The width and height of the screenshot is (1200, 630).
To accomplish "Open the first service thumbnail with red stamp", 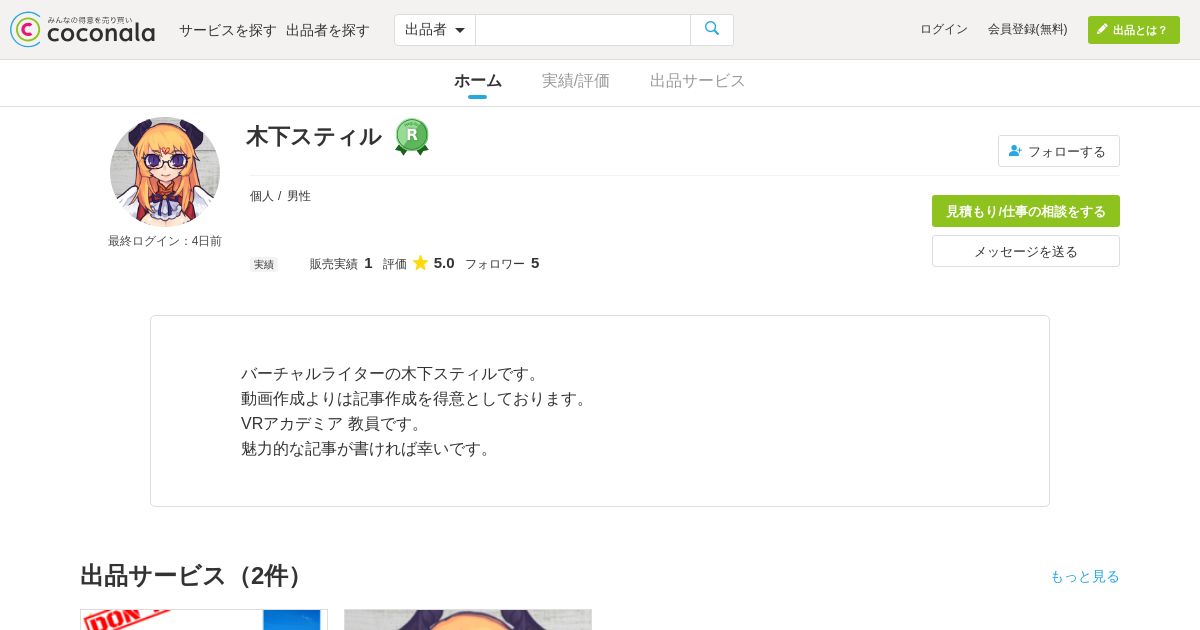I will pos(204,620).
